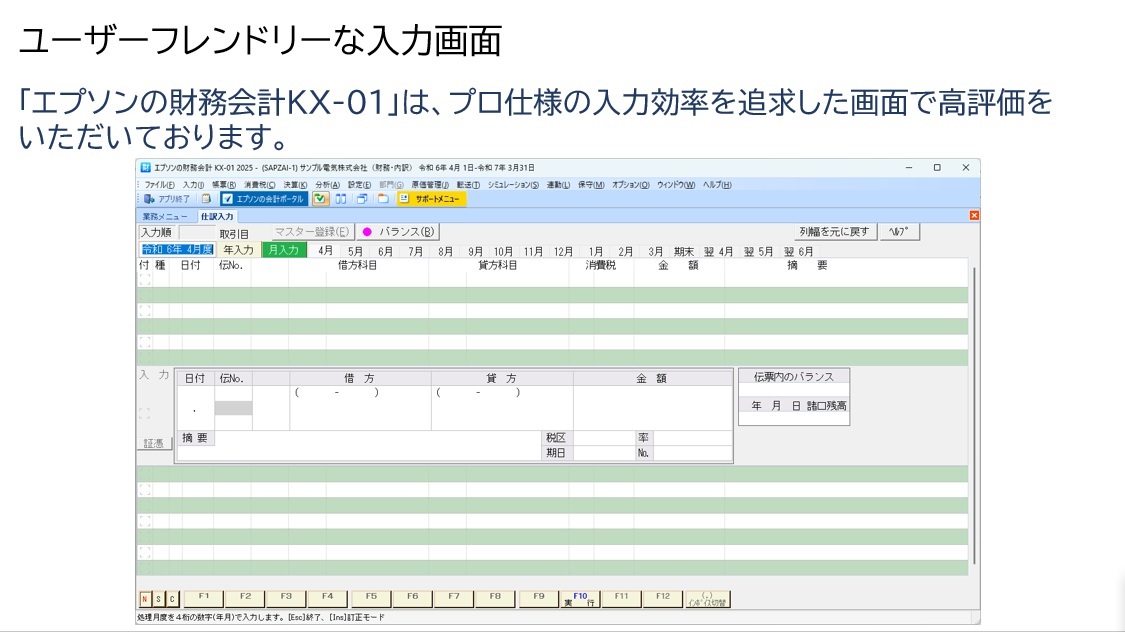The height and width of the screenshot is (632, 1125).
Task: Select the 10月 month tab
Action: tap(503, 251)
